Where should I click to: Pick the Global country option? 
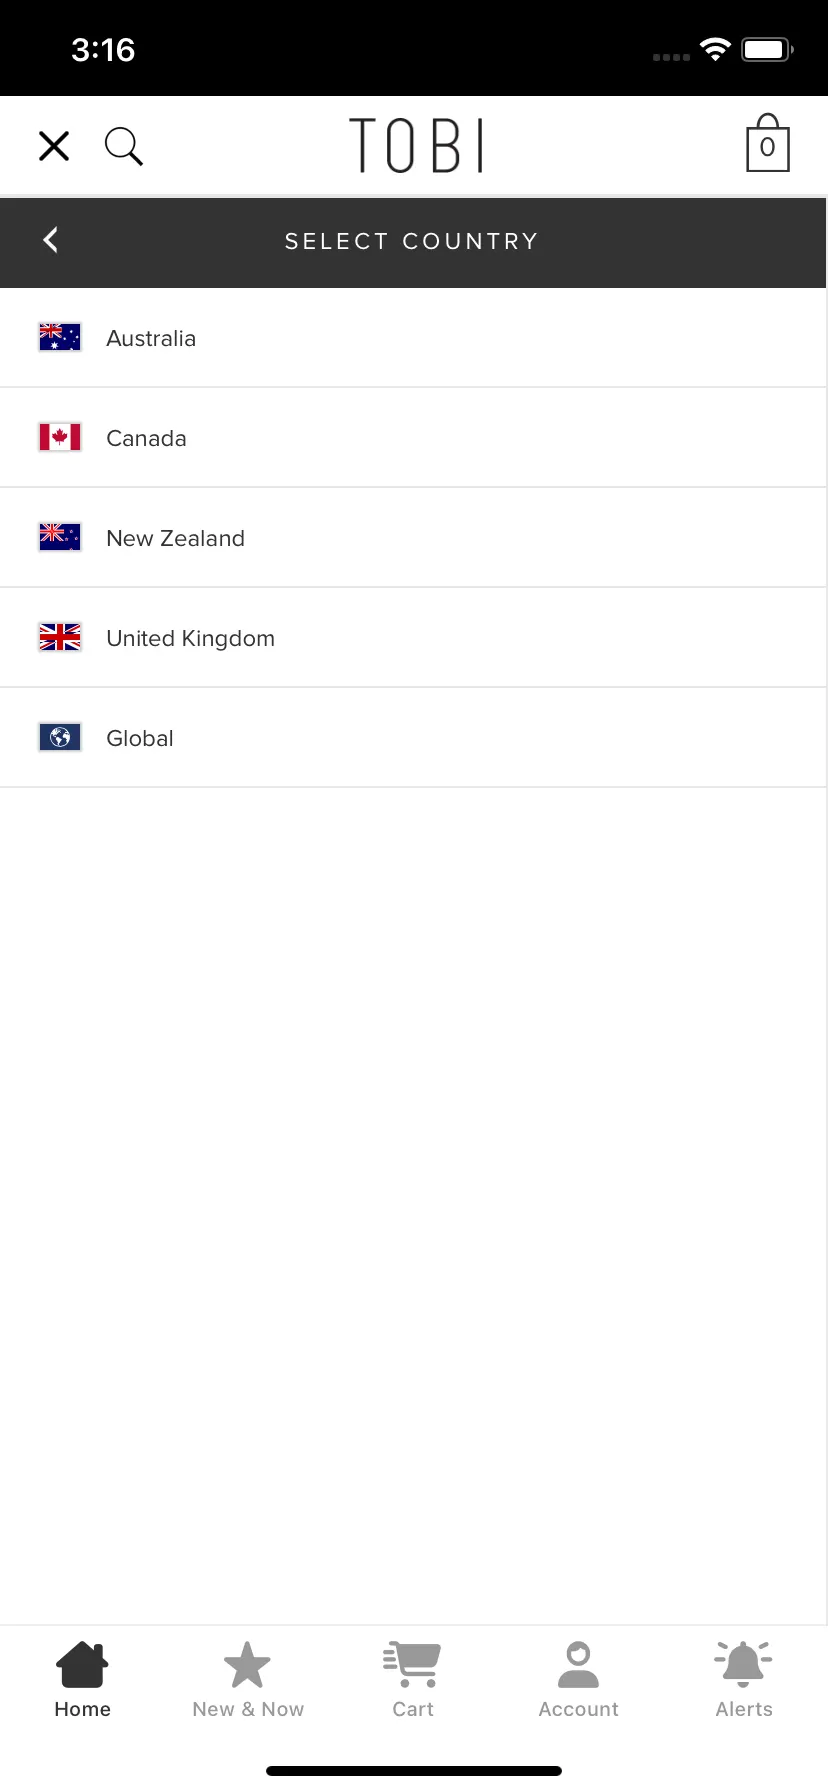[413, 738]
